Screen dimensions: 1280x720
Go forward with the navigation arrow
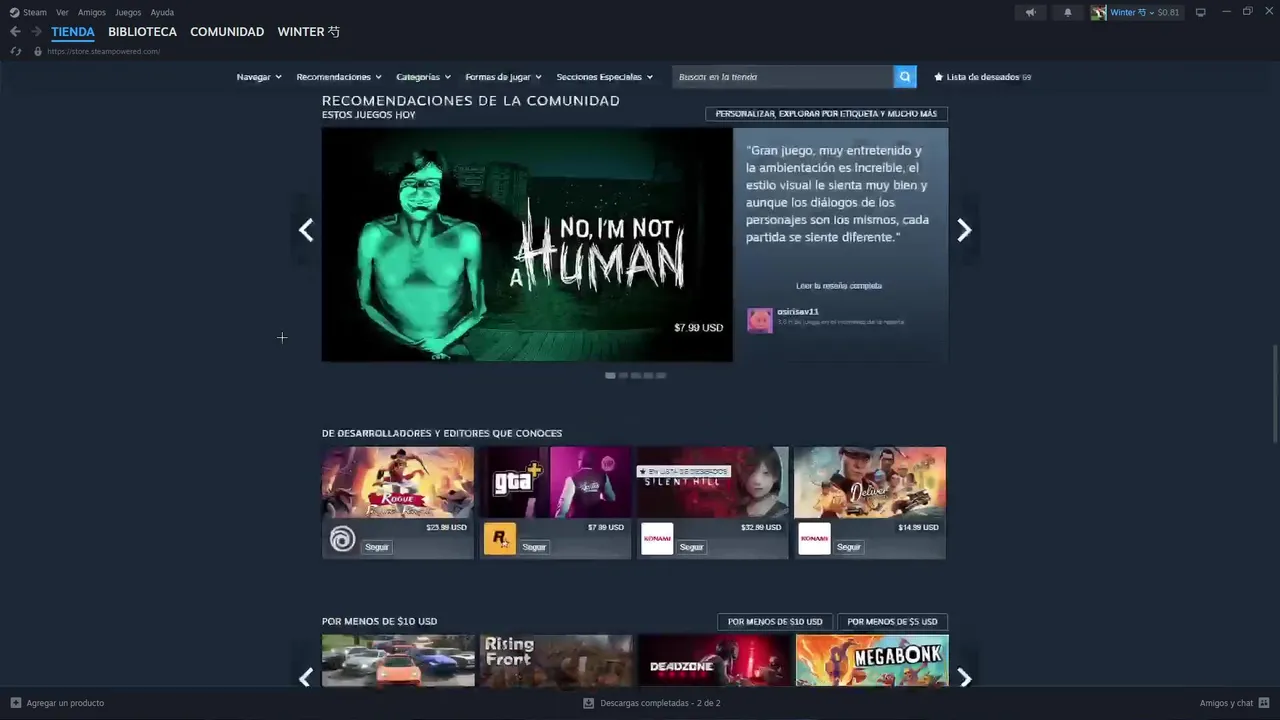[x=36, y=32]
